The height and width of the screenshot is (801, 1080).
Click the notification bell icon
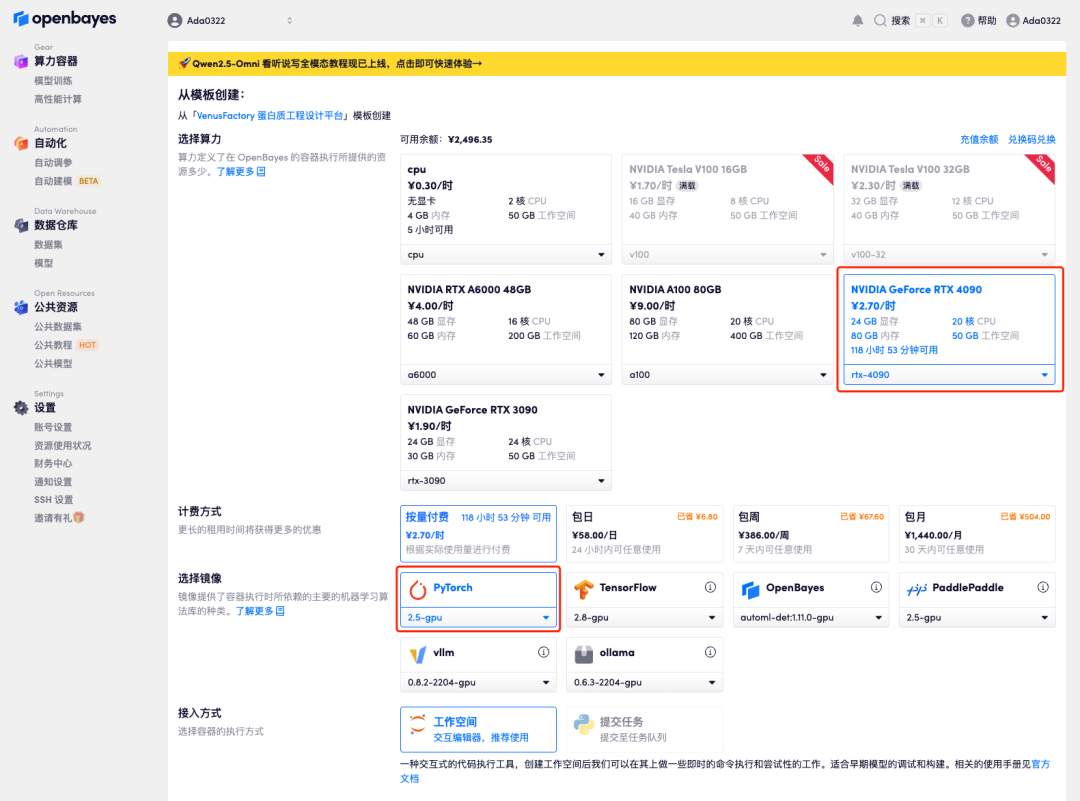pos(857,20)
